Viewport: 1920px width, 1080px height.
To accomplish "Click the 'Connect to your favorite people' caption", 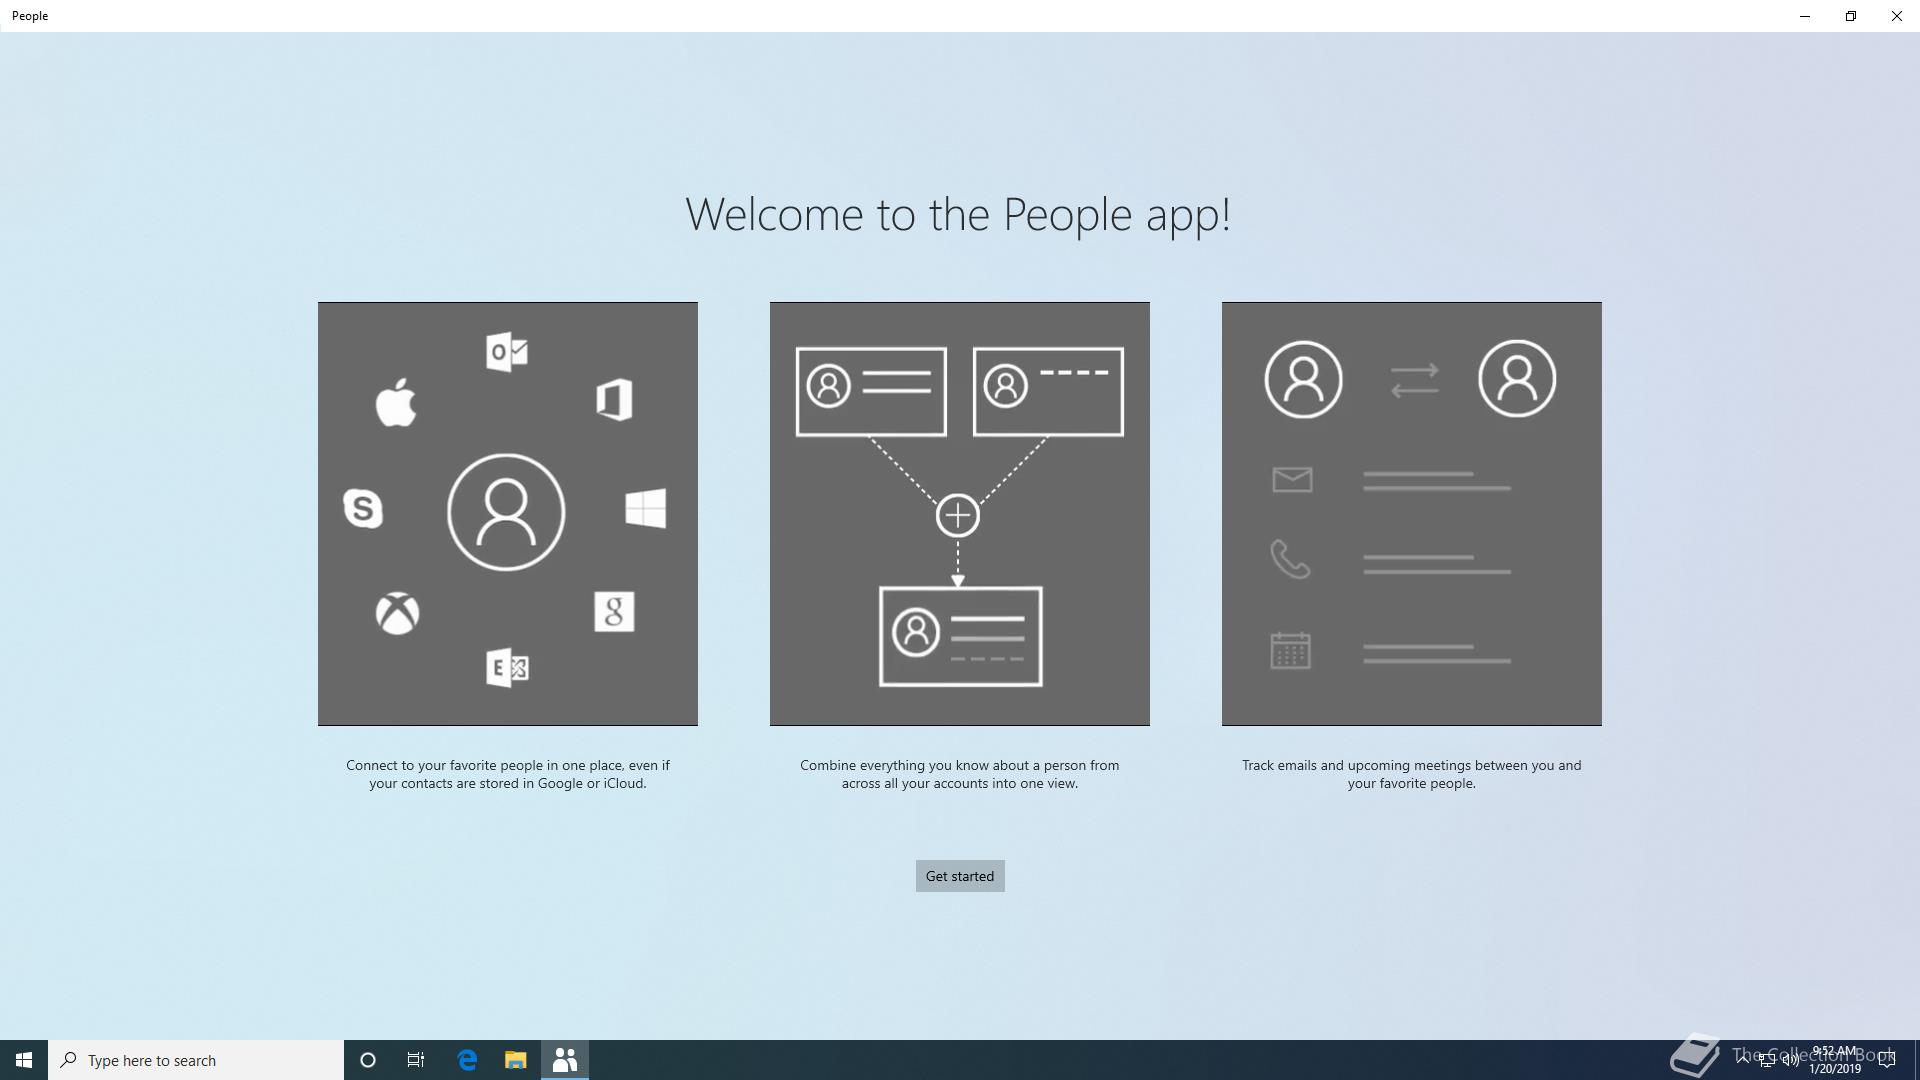I will (508, 774).
